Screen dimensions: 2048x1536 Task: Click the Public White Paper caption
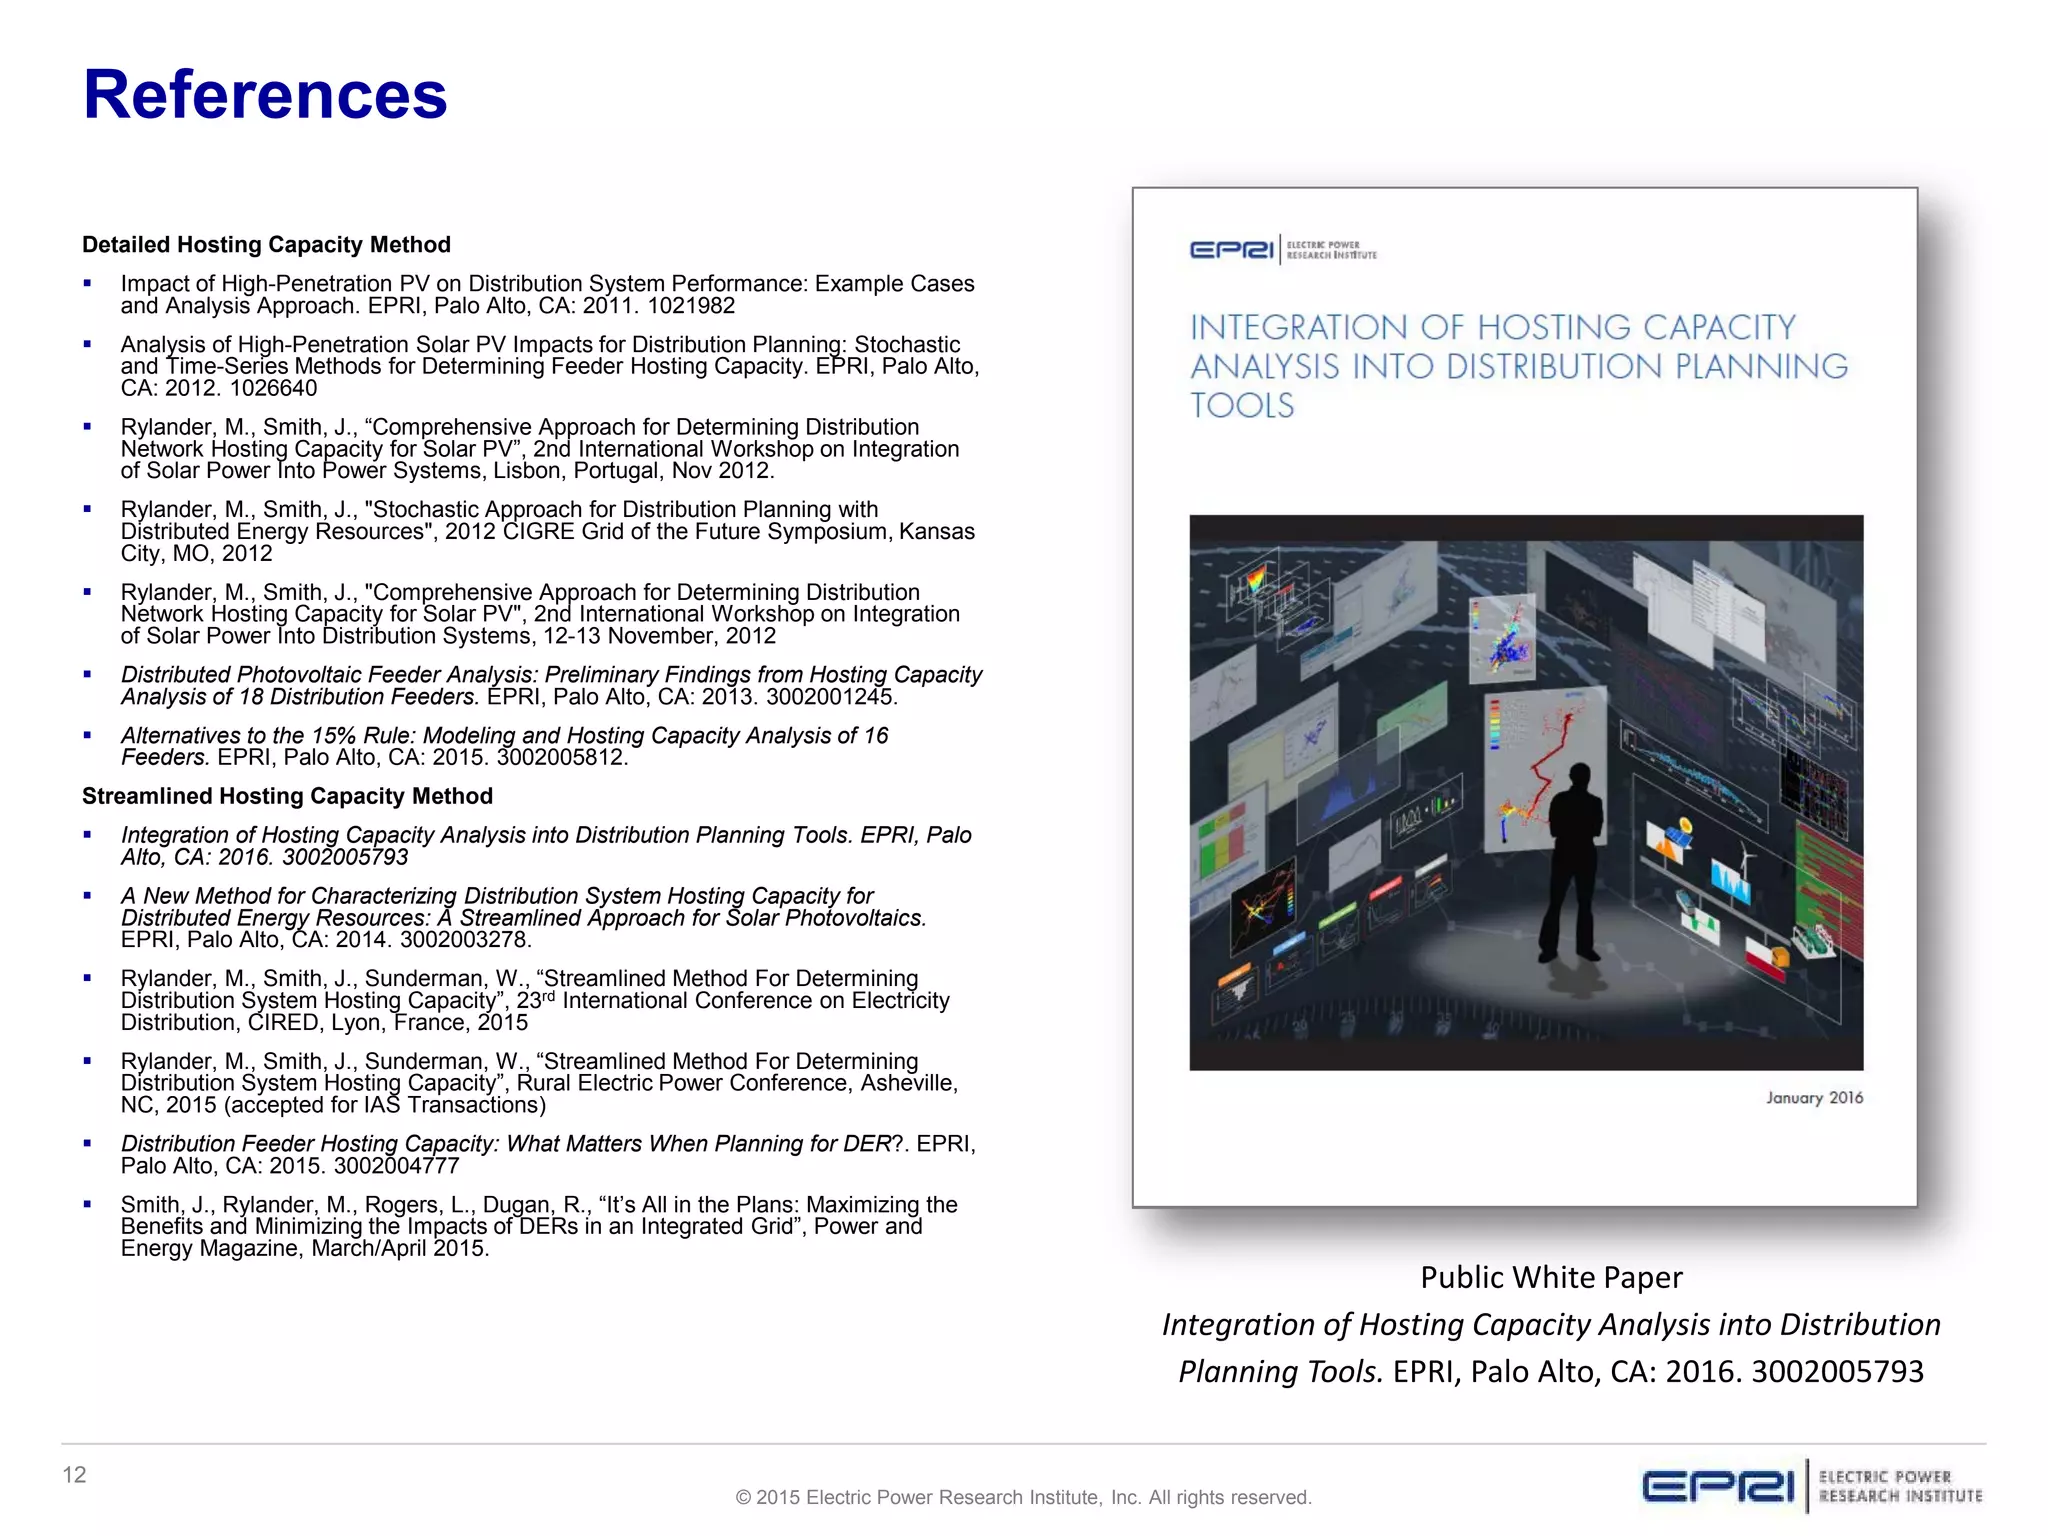click(1551, 1277)
